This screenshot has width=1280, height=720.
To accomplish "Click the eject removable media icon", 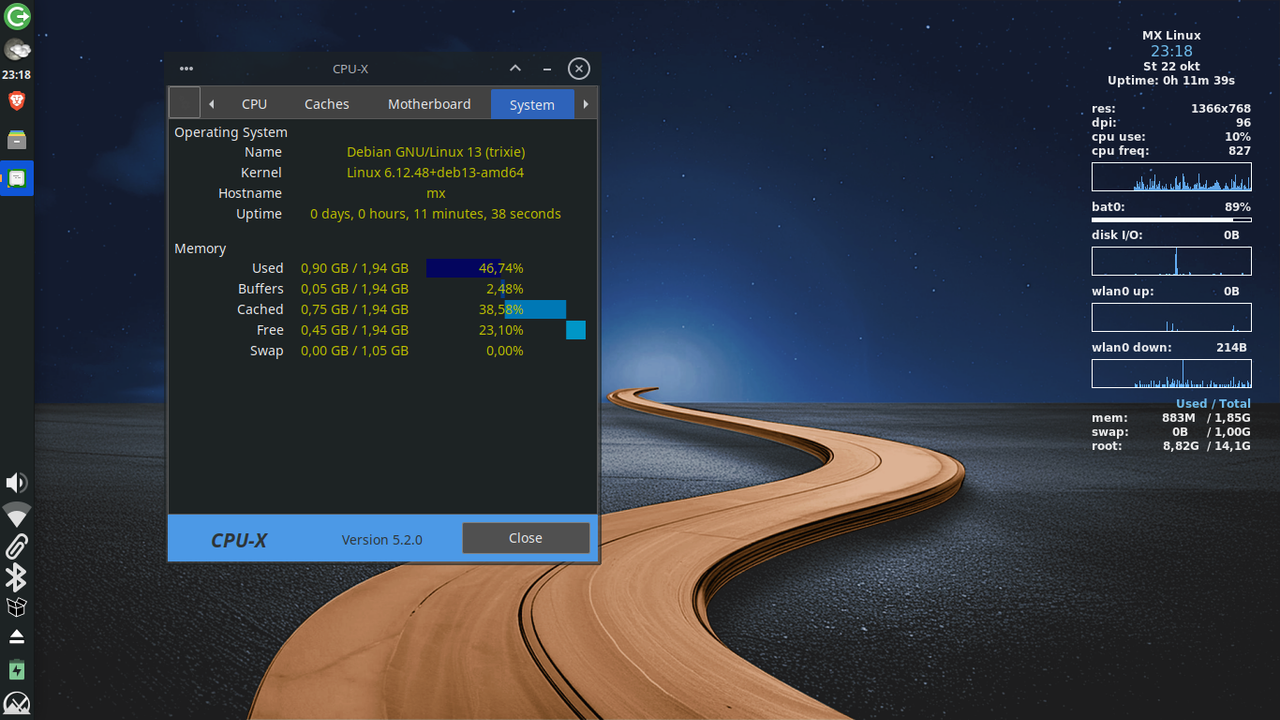I will pos(16,637).
